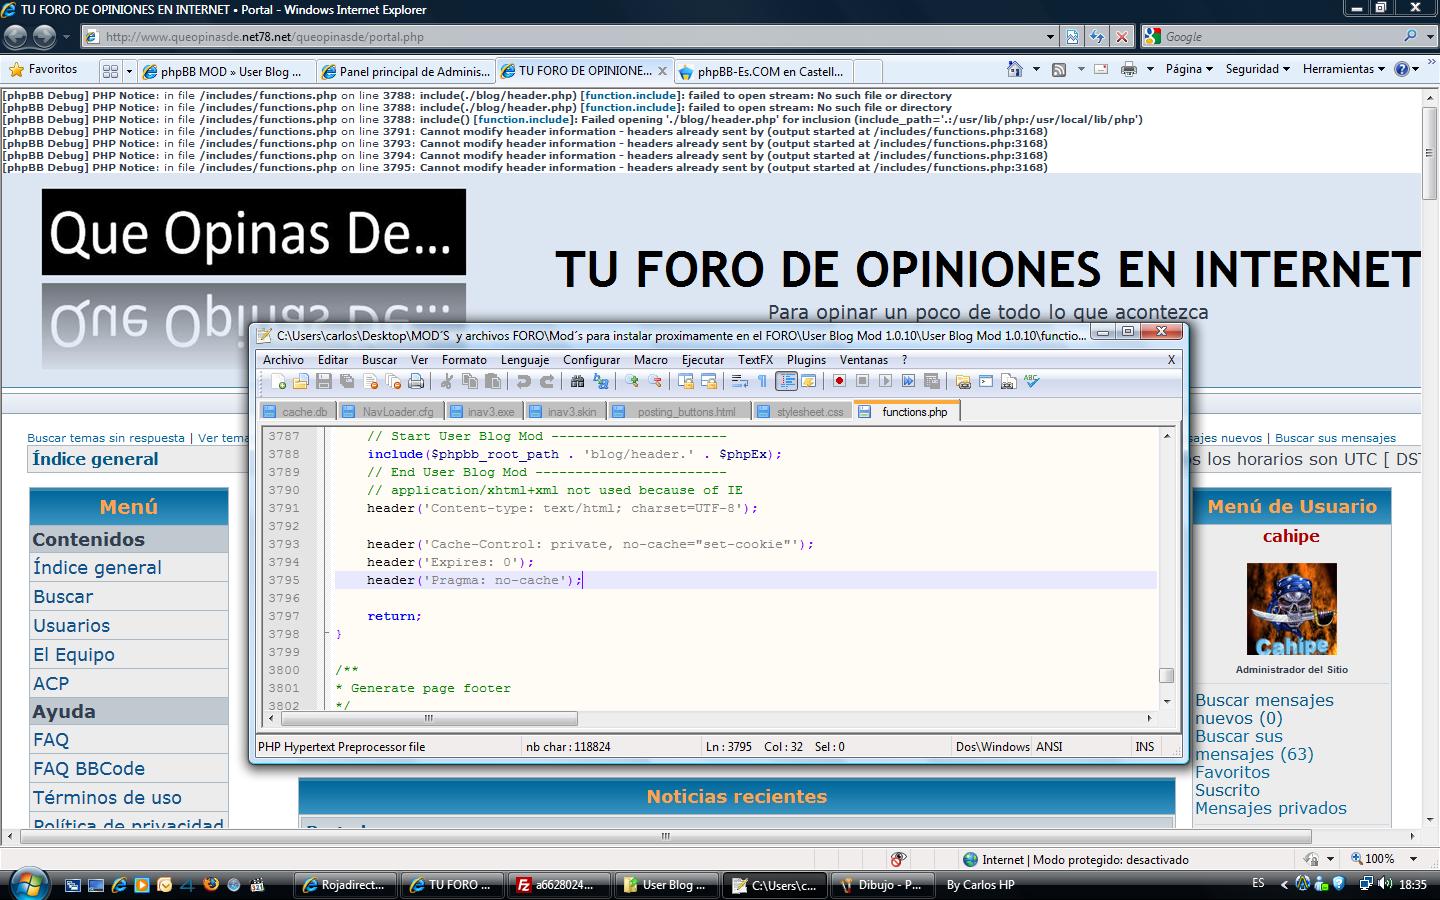Zoom in on the editor text
Image resolution: width=1440 pixels, height=900 pixels.
pos(632,381)
